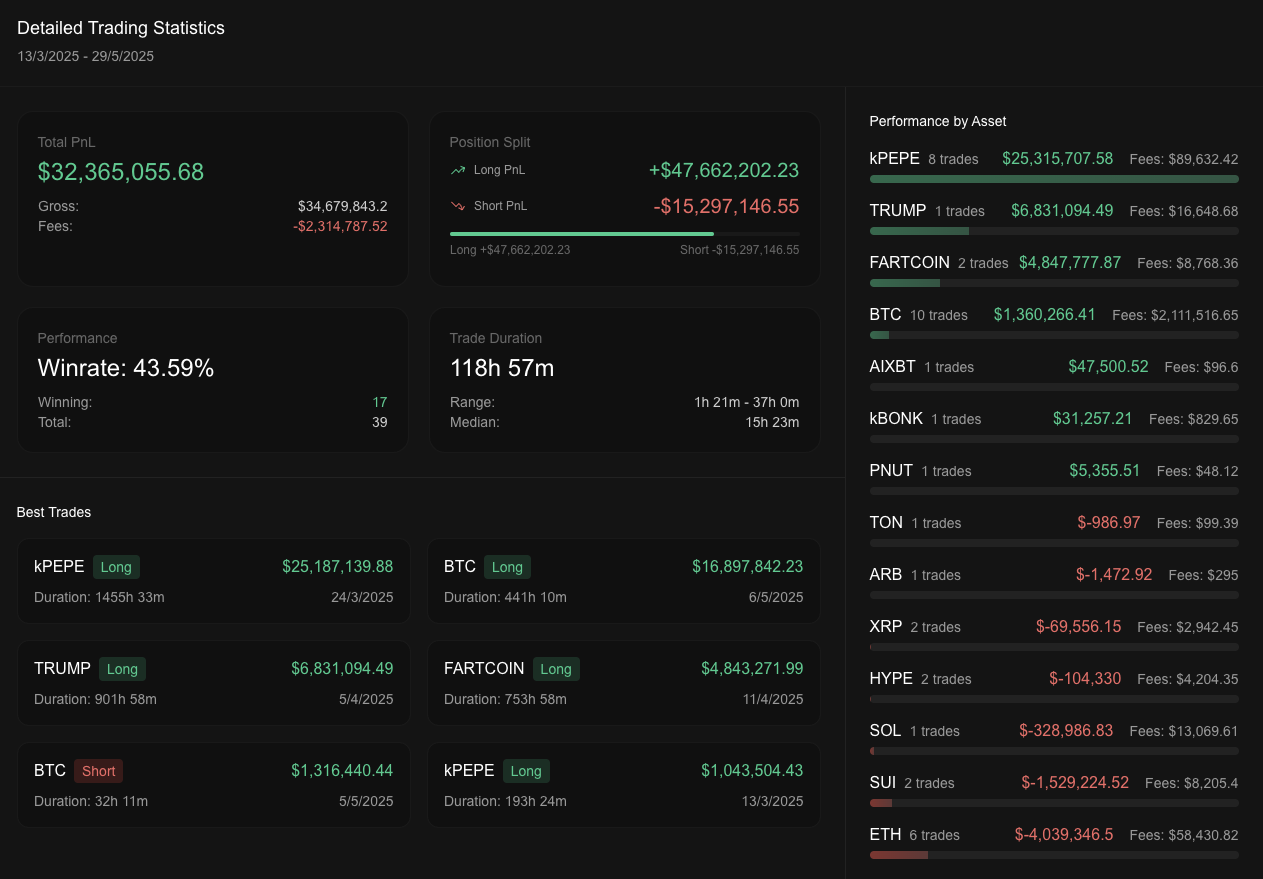Expand the Performance by Asset panel

pyautogui.click(x=937, y=121)
